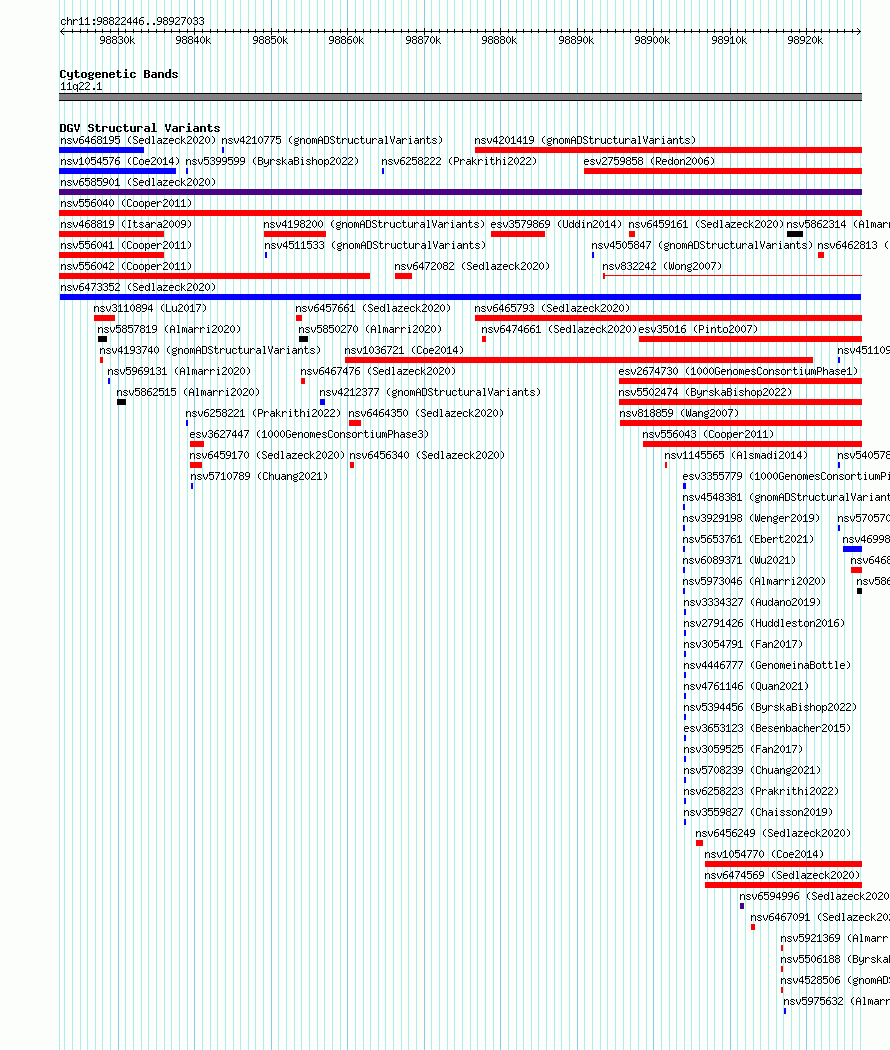
Task: Select the purple nsv6585901 variant bar
Action: pyautogui.click(x=460, y=192)
